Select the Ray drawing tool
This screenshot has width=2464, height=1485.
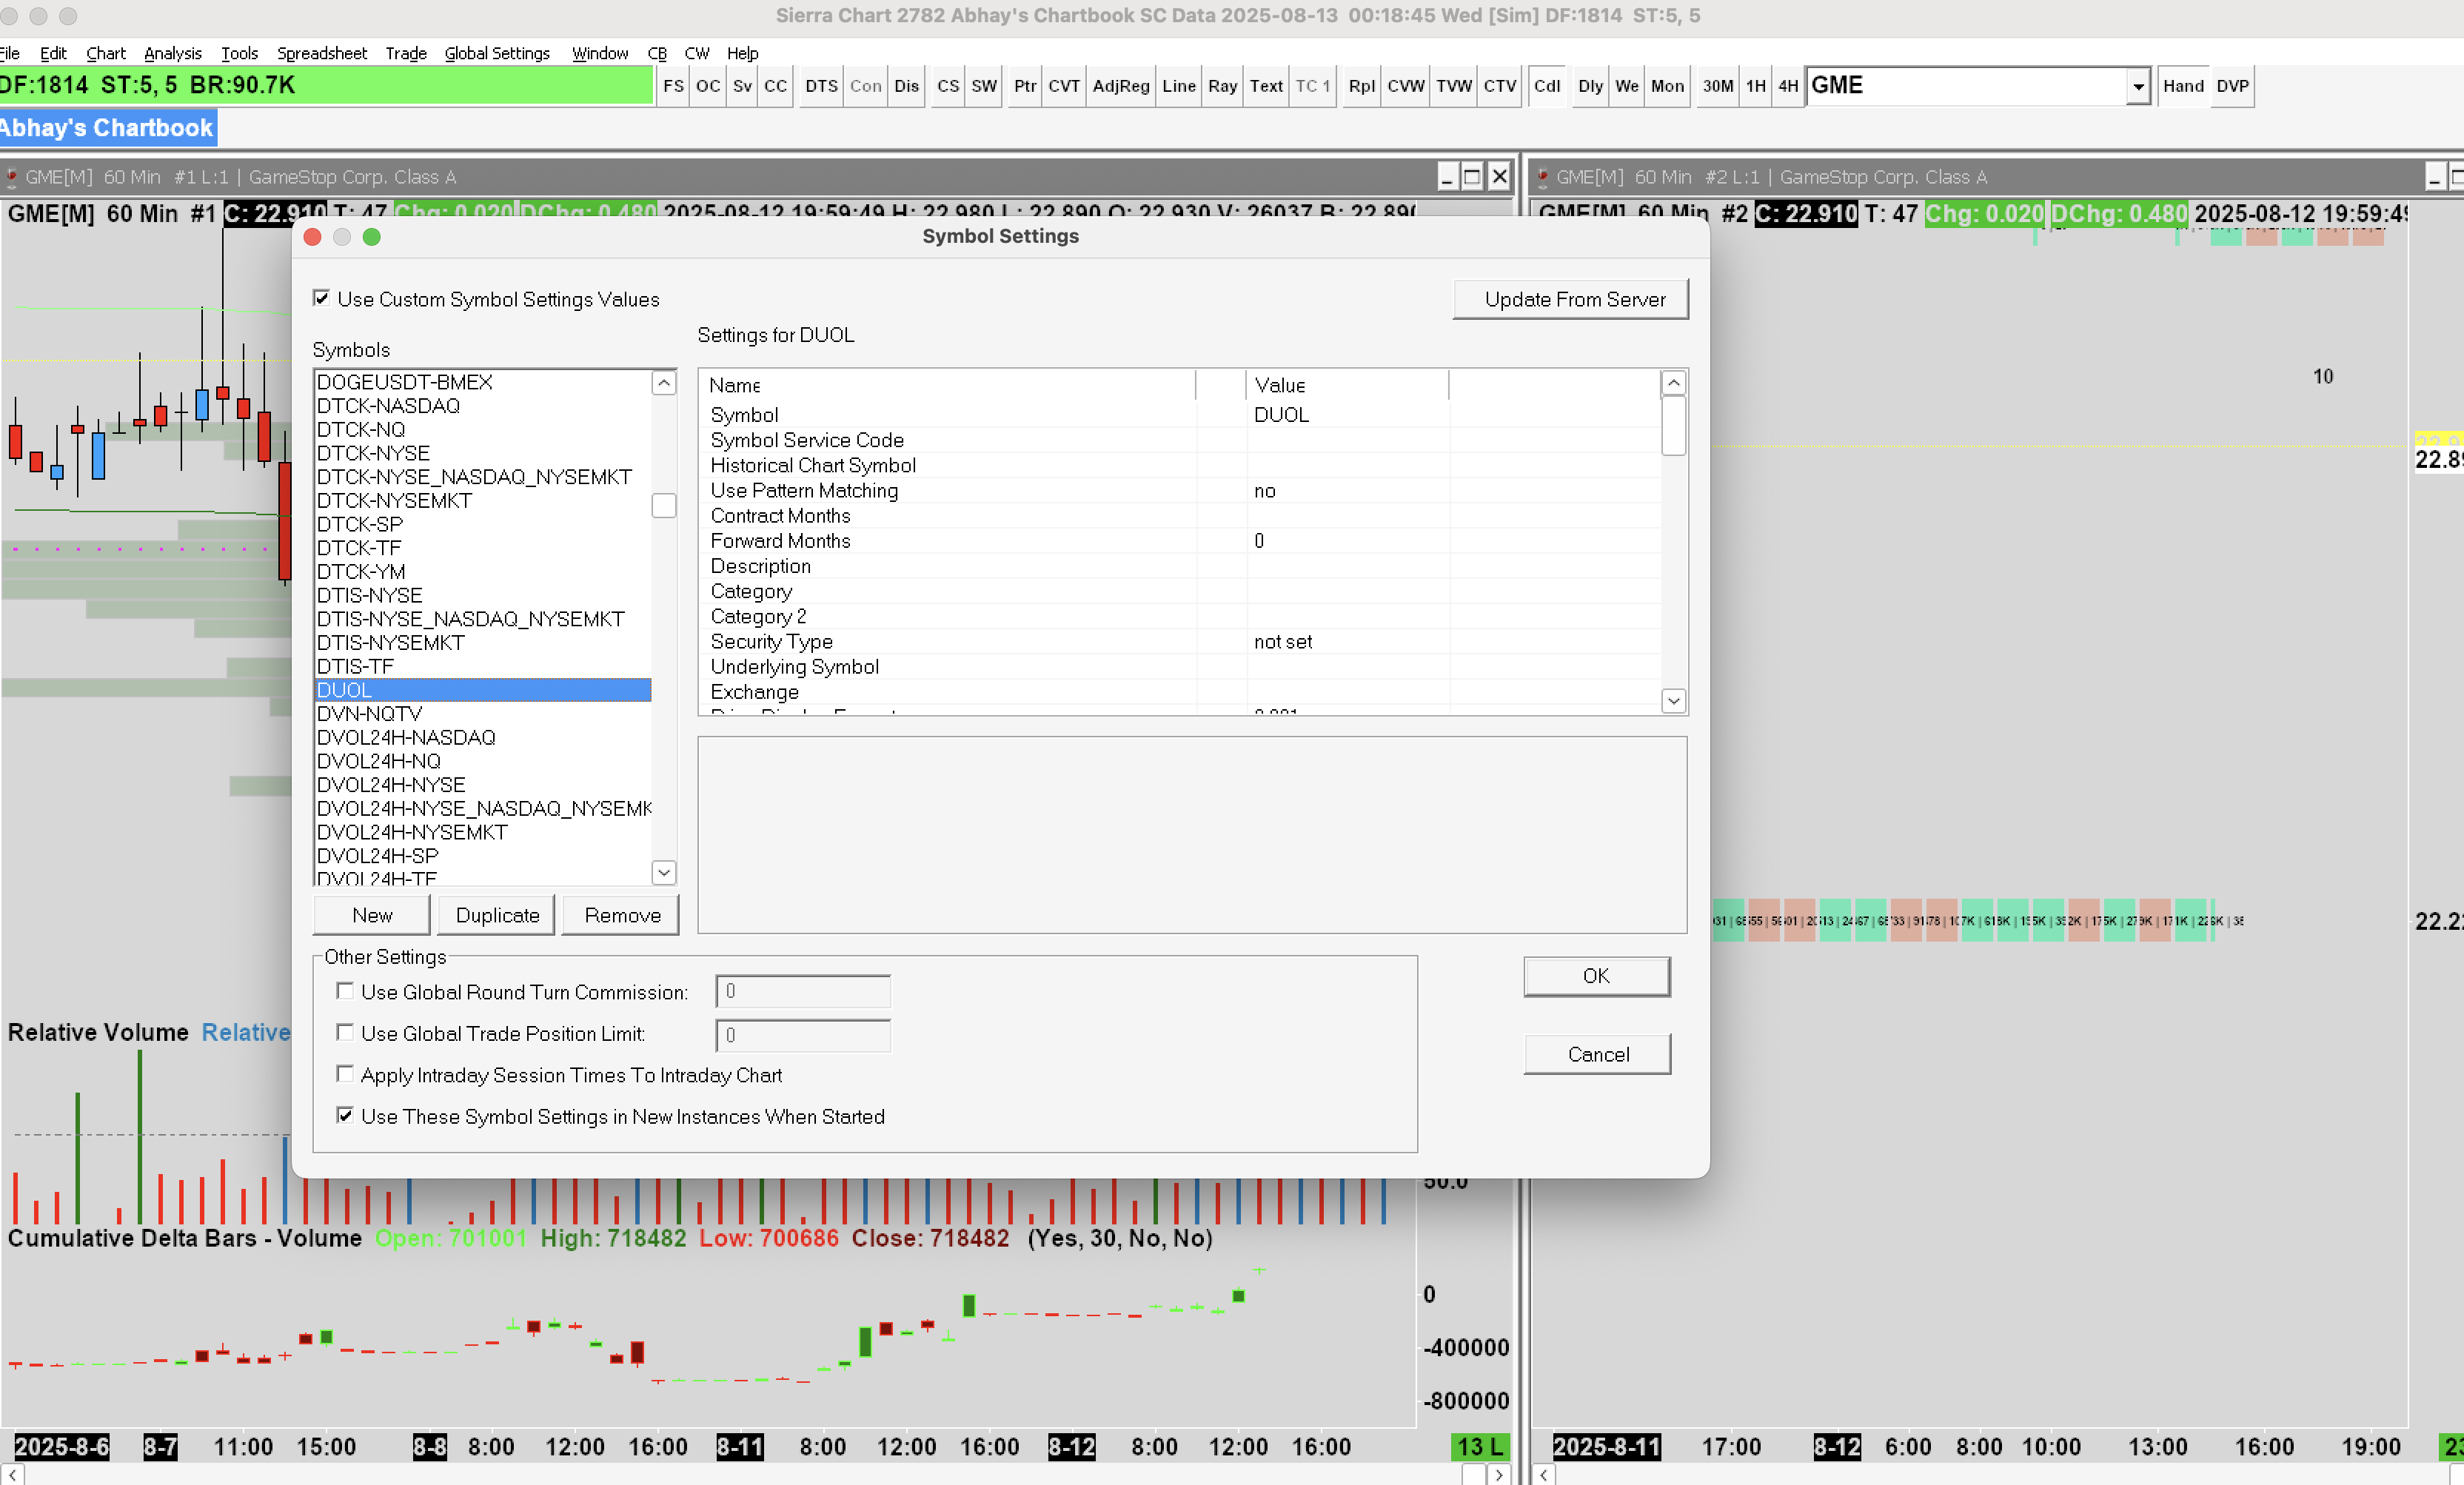point(1222,86)
